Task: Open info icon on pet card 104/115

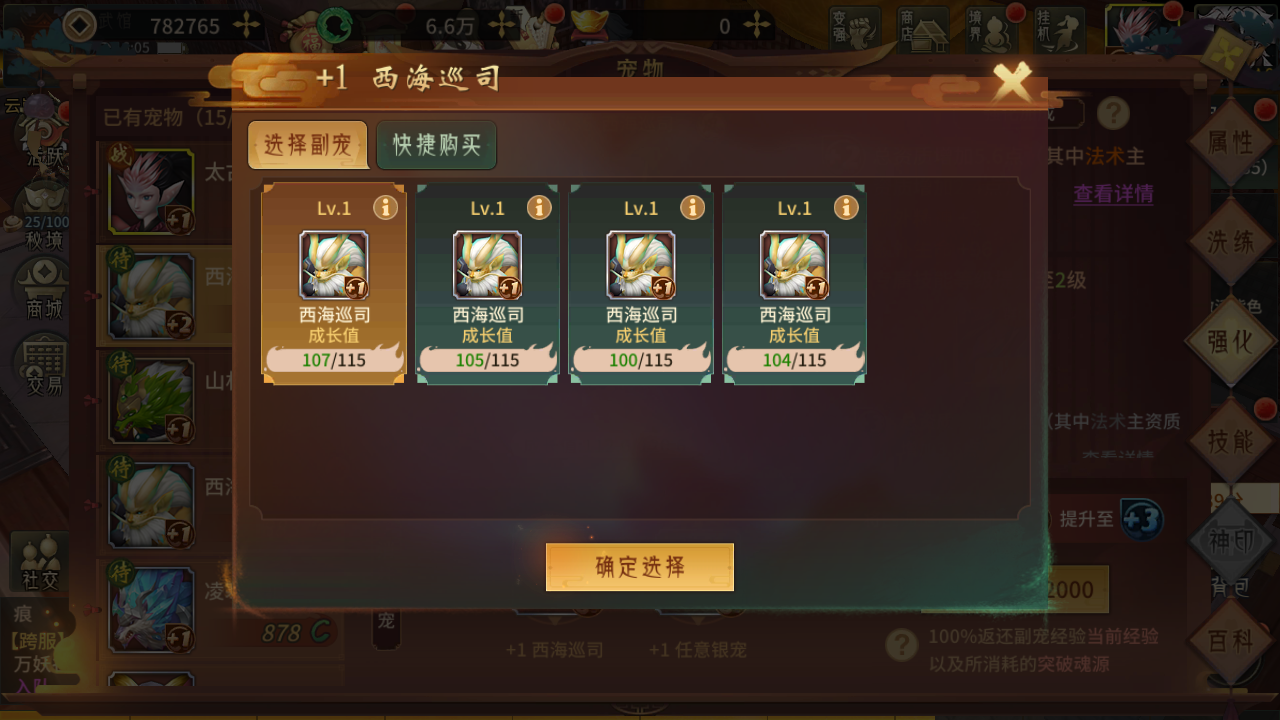Action: tap(846, 207)
